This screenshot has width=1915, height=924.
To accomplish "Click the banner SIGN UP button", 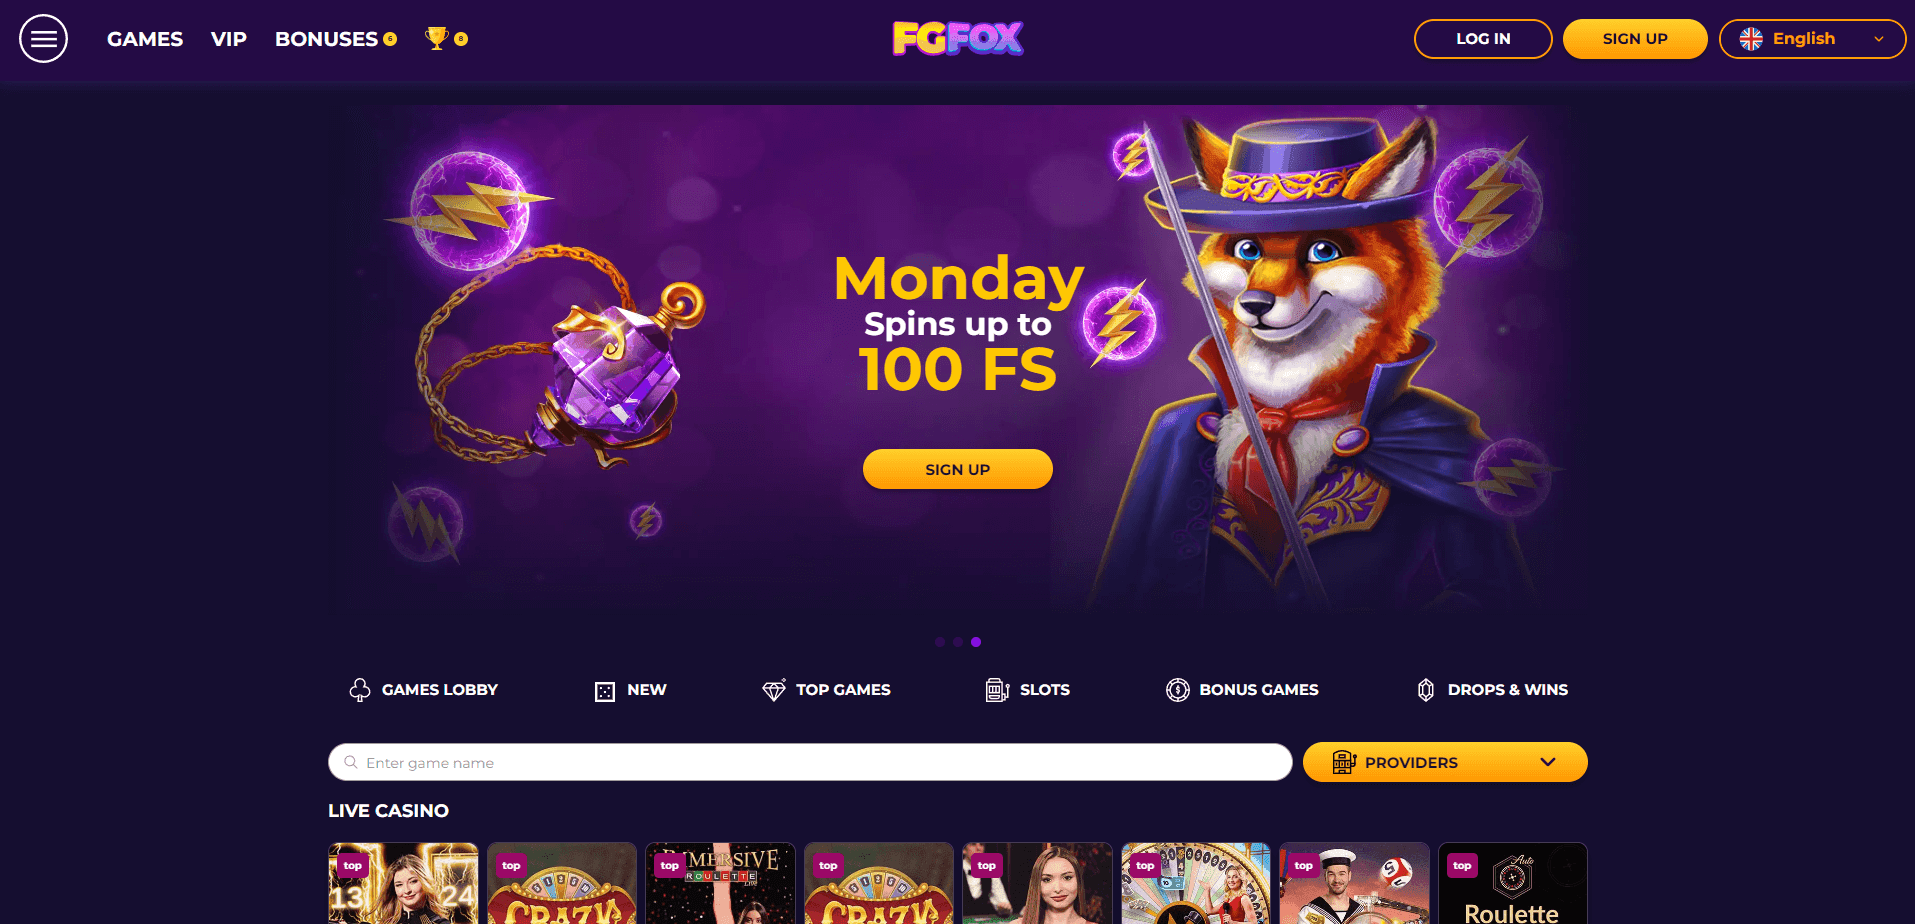I will tap(958, 469).
